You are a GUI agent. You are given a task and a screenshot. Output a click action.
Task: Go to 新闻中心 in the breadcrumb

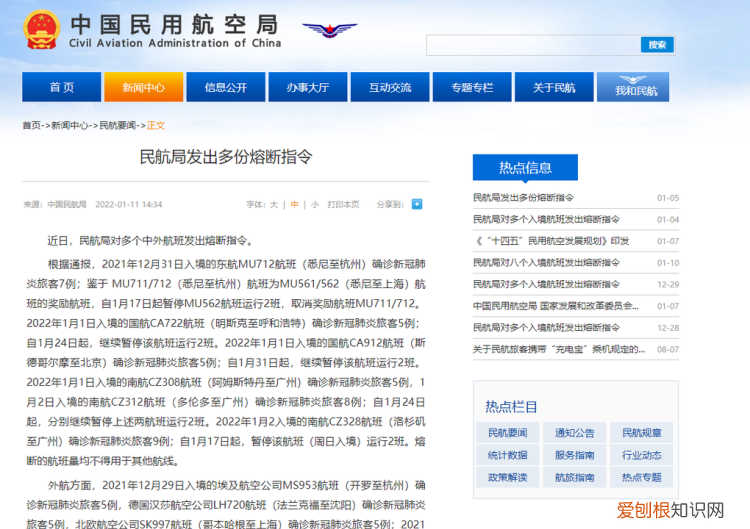pos(69,125)
